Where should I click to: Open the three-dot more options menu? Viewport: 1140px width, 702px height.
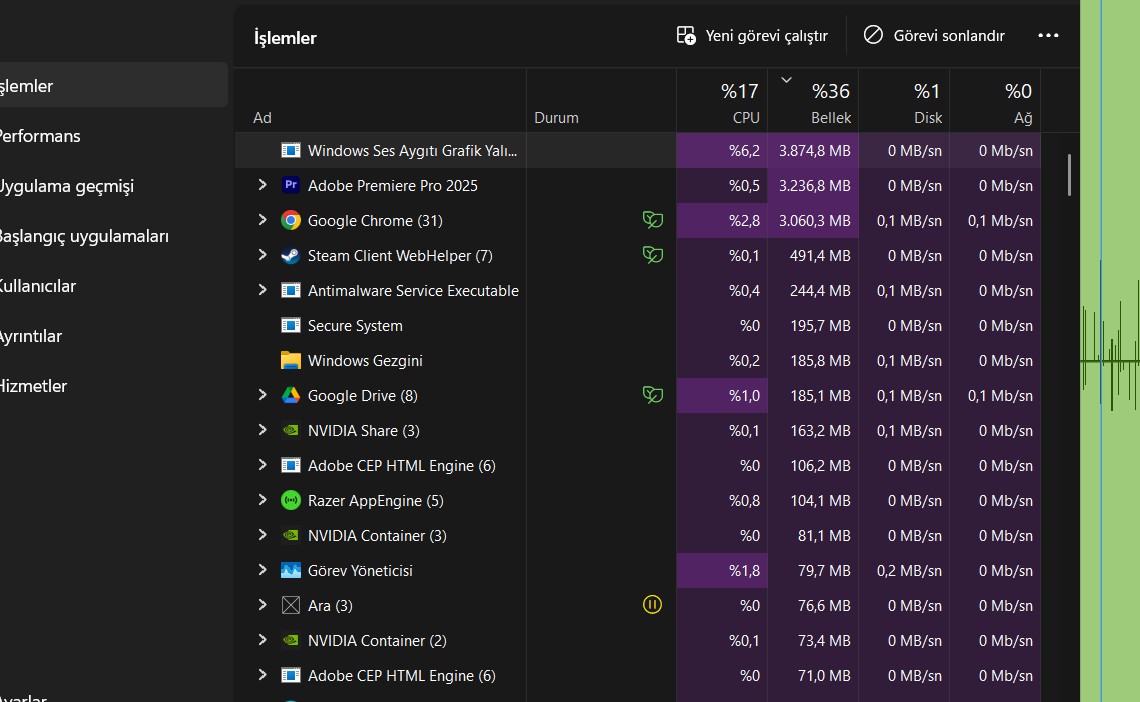(x=1048, y=35)
